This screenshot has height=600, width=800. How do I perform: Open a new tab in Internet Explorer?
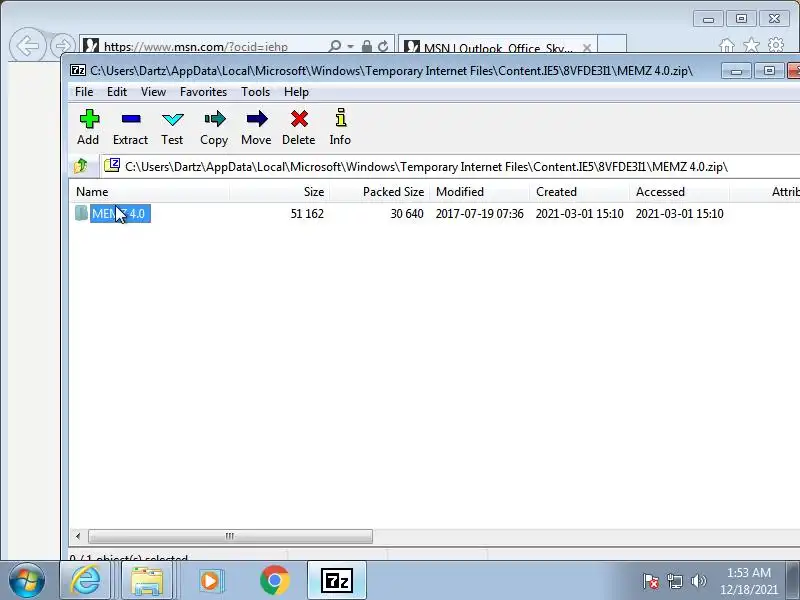(x=611, y=45)
